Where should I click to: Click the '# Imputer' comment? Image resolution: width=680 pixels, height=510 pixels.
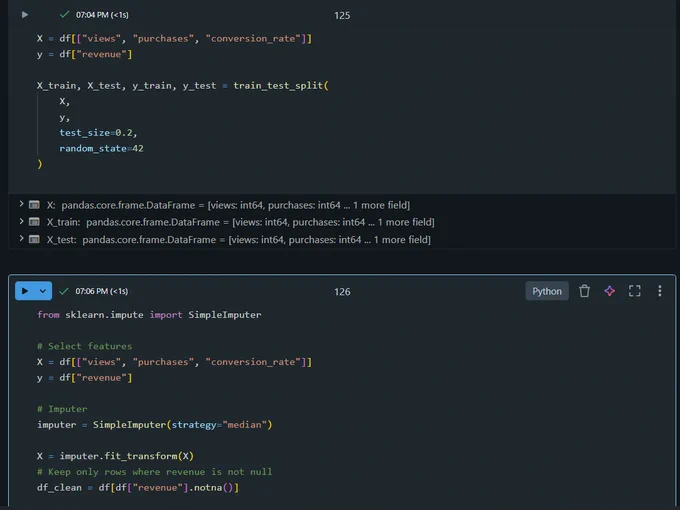62,409
